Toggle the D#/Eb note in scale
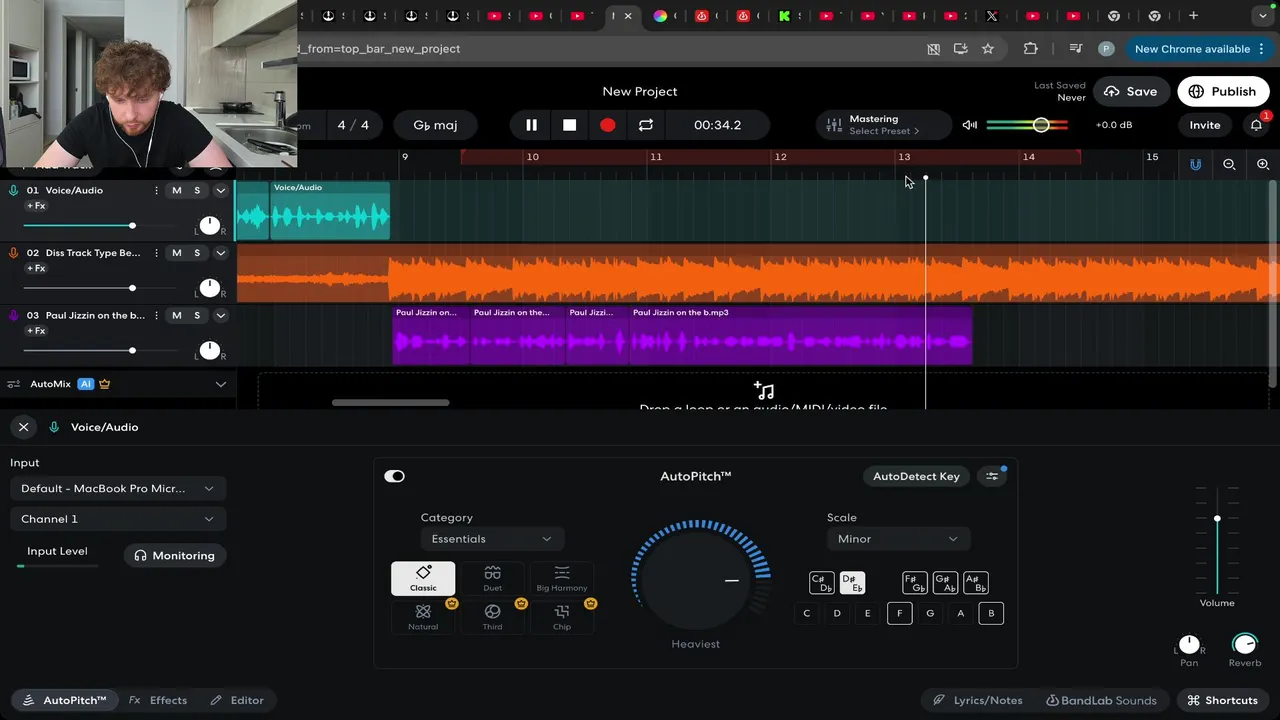1280x720 pixels. coord(852,583)
